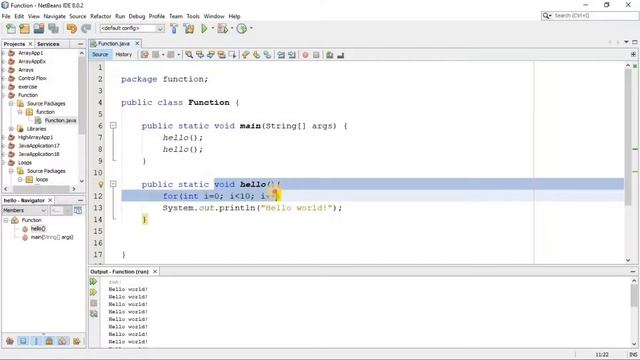Open the Run Project dropdown arrow
The height and width of the screenshot is (360, 640).
pos(212,28)
